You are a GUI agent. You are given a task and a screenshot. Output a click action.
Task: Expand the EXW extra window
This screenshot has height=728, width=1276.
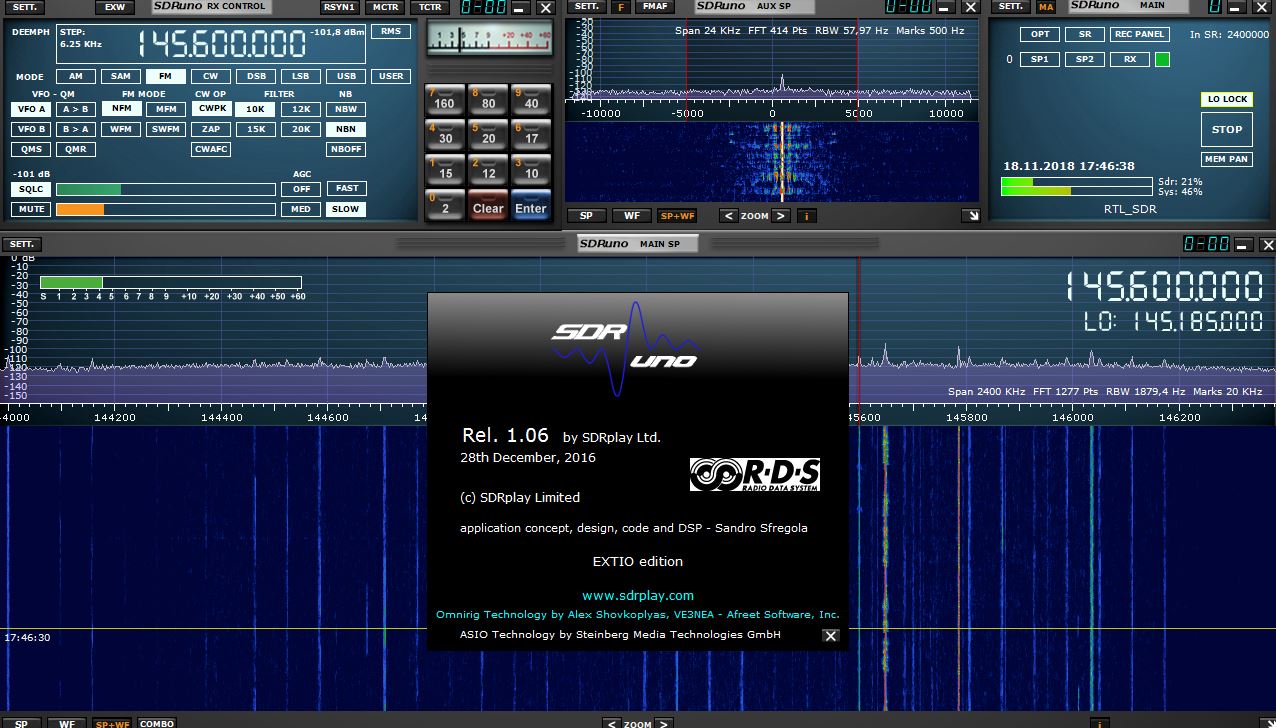point(115,7)
